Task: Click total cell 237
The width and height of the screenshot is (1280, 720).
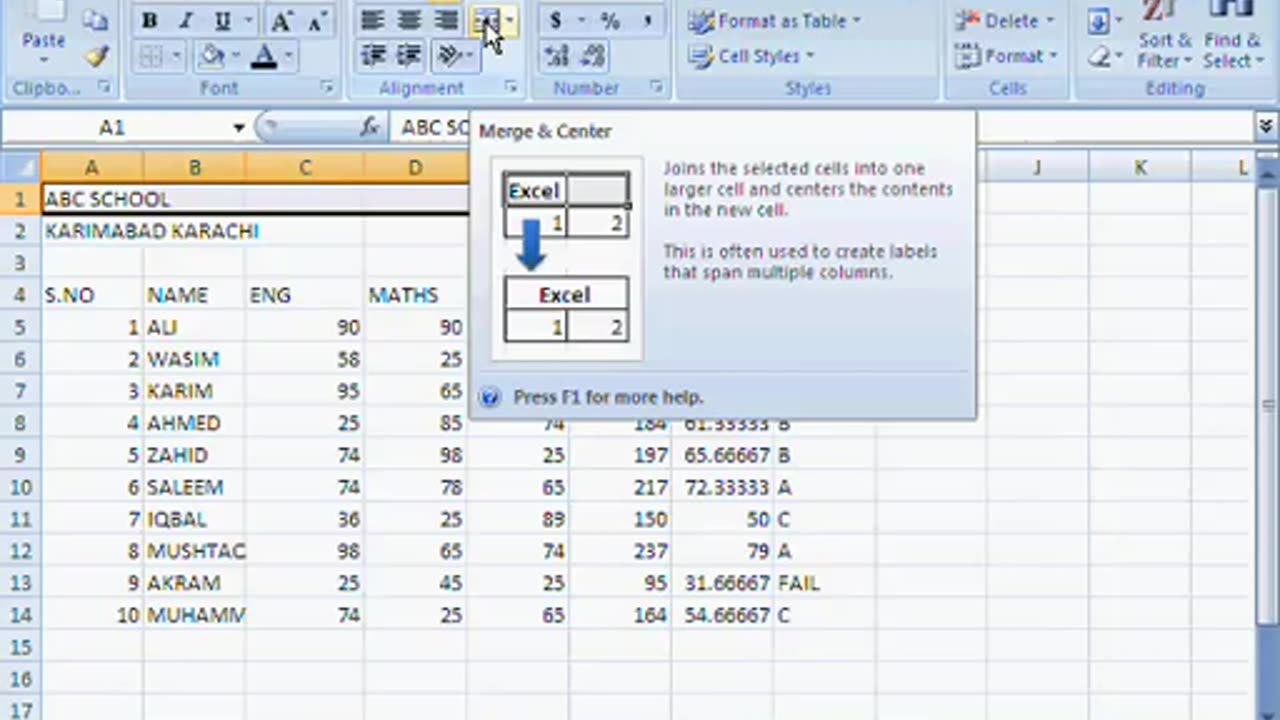Action: pyautogui.click(x=619, y=551)
